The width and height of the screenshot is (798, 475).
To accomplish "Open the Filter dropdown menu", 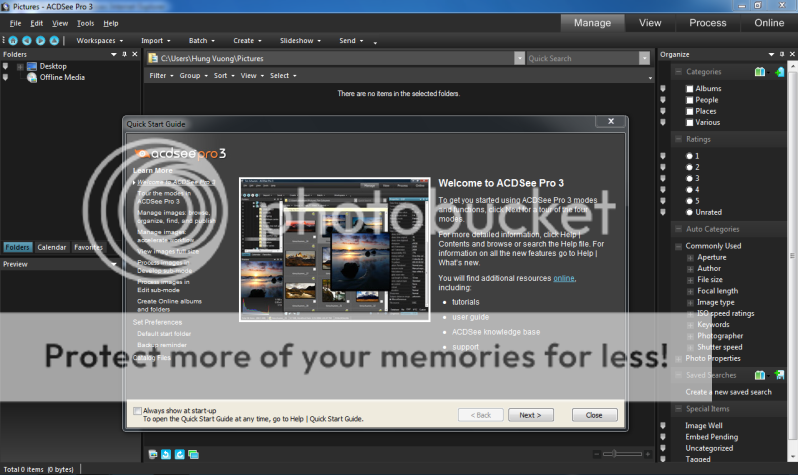I will [161, 75].
